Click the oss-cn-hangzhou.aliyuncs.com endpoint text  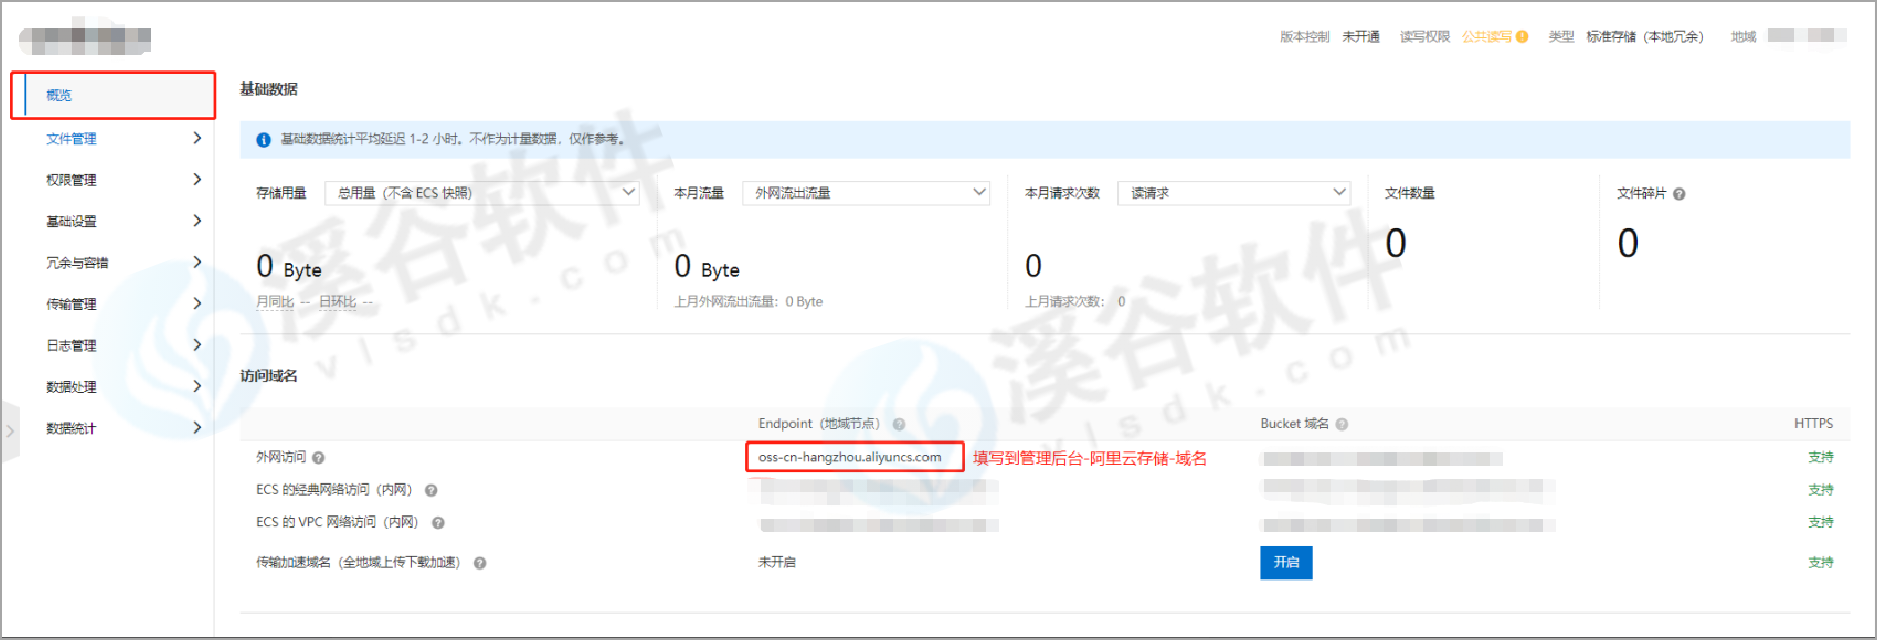click(850, 457)
